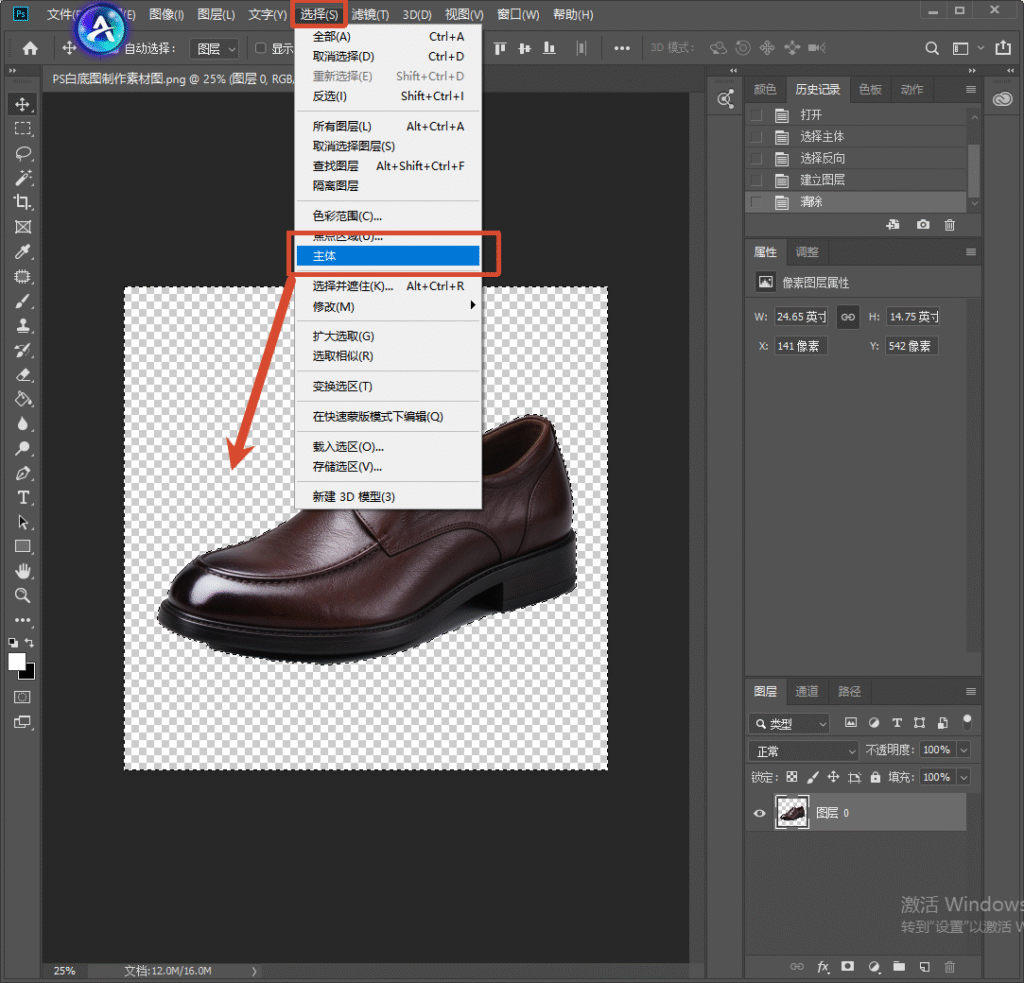
Task: Click the foreground color swatch
Action: click(x=16, y=662)
